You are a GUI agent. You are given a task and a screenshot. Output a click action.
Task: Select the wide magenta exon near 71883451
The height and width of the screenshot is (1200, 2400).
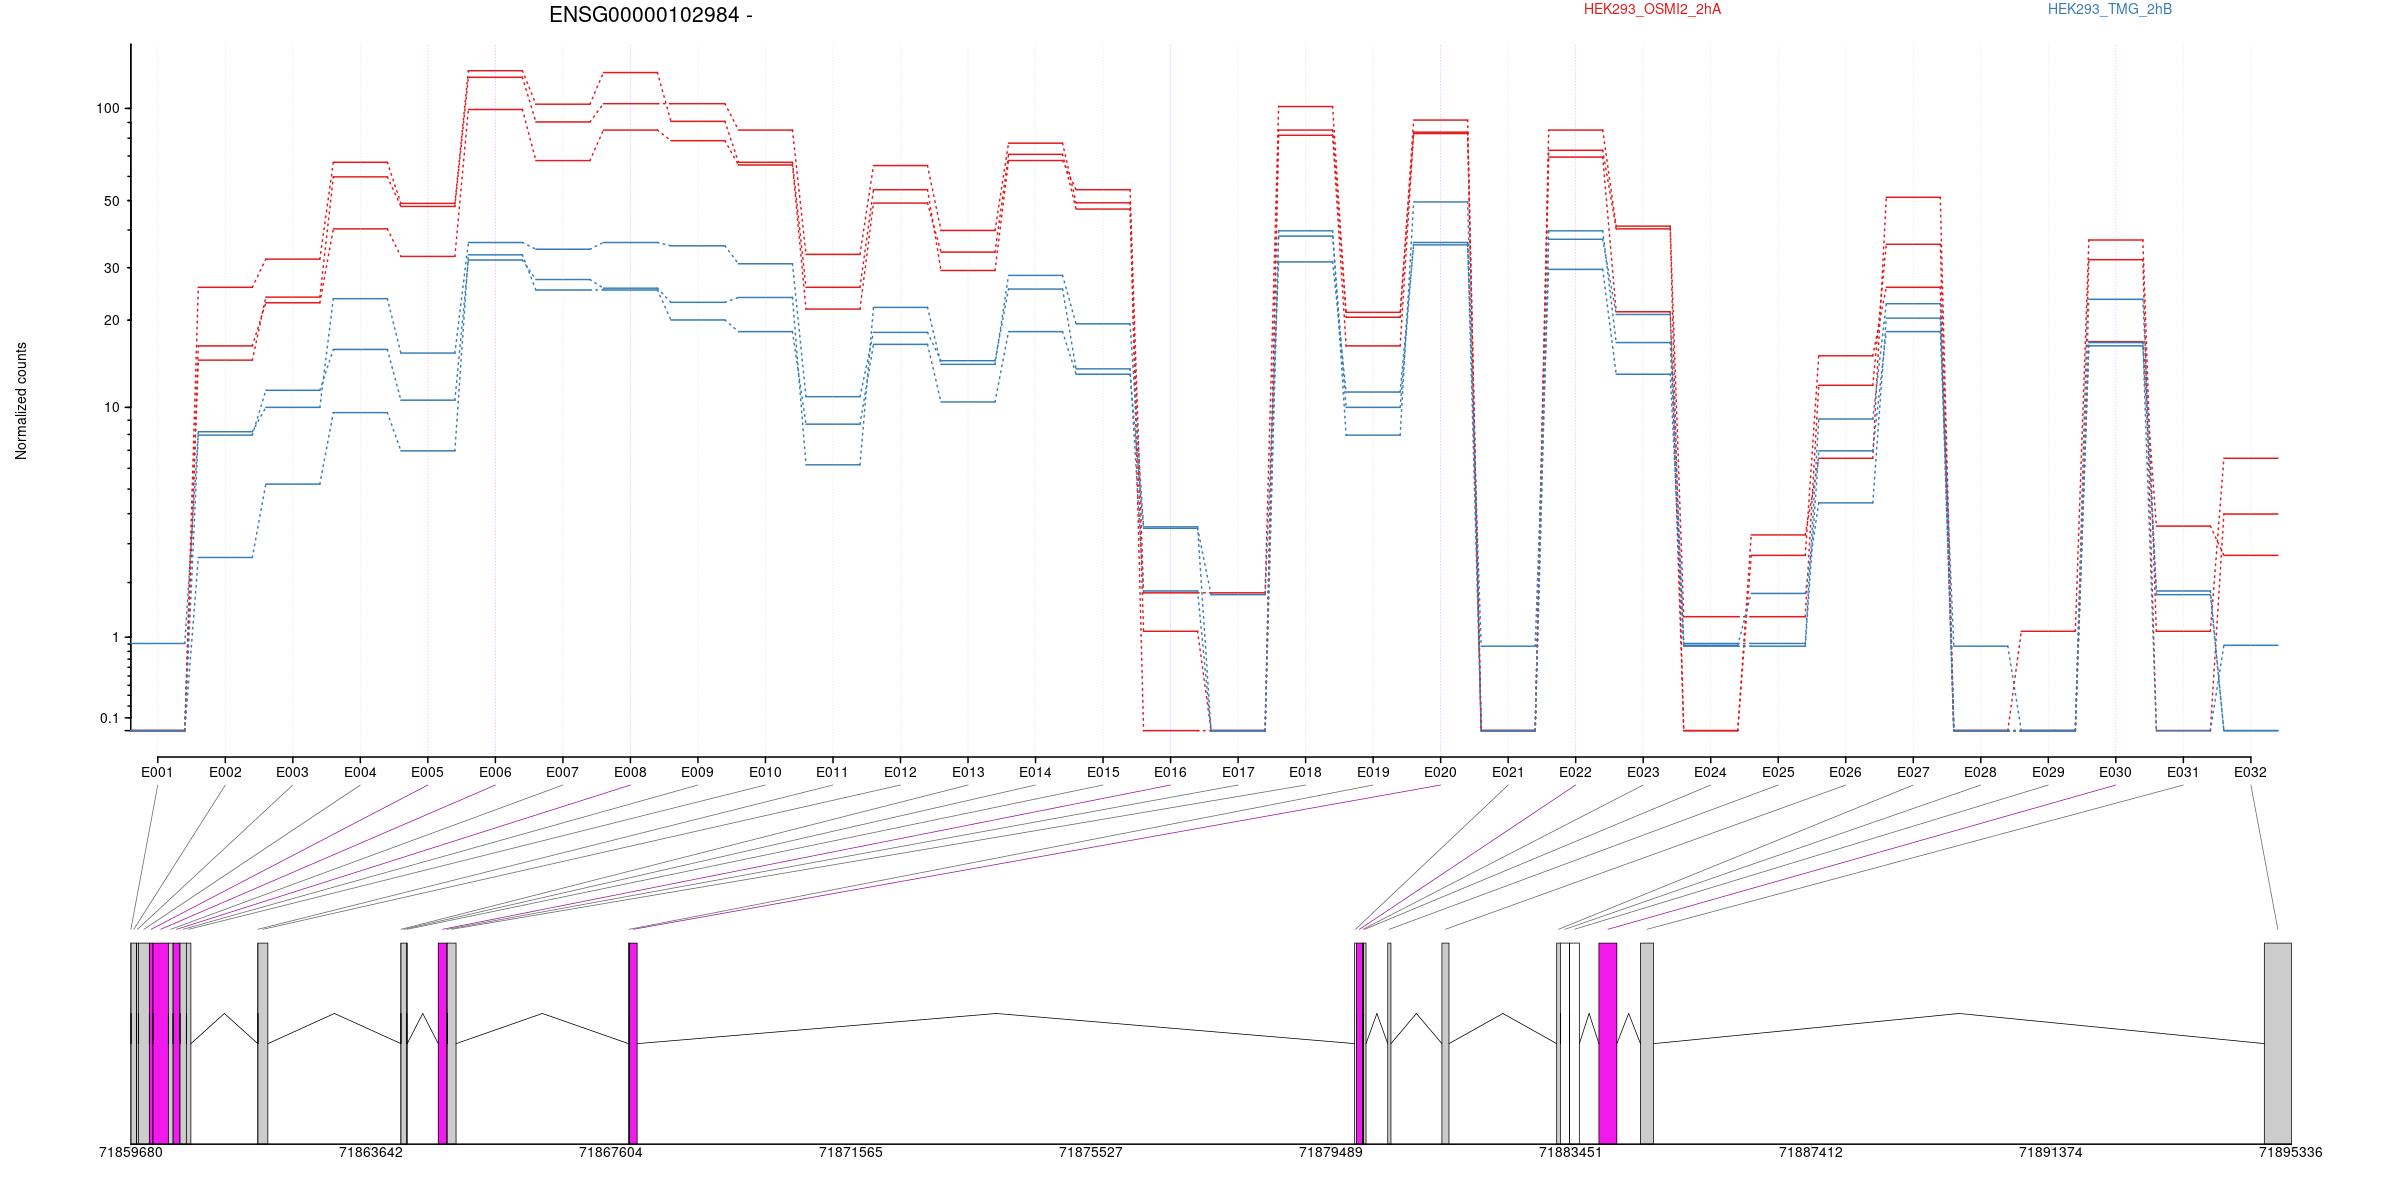(1608, 1043)
